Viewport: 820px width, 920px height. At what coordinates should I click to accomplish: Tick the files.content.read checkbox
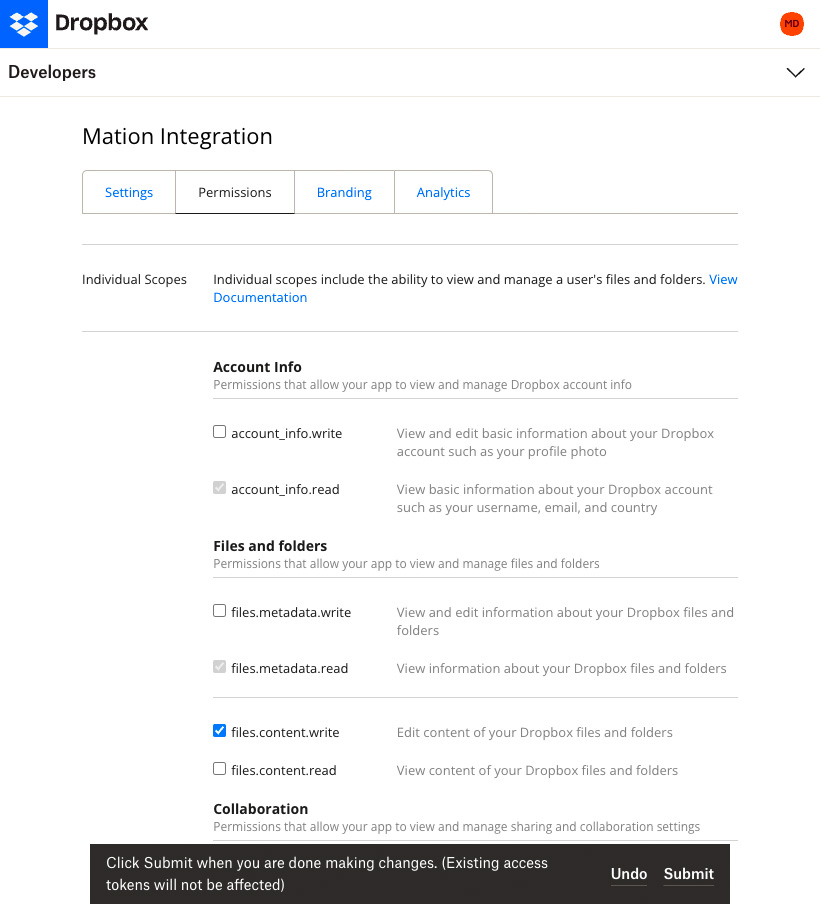(x=219, y=769)
